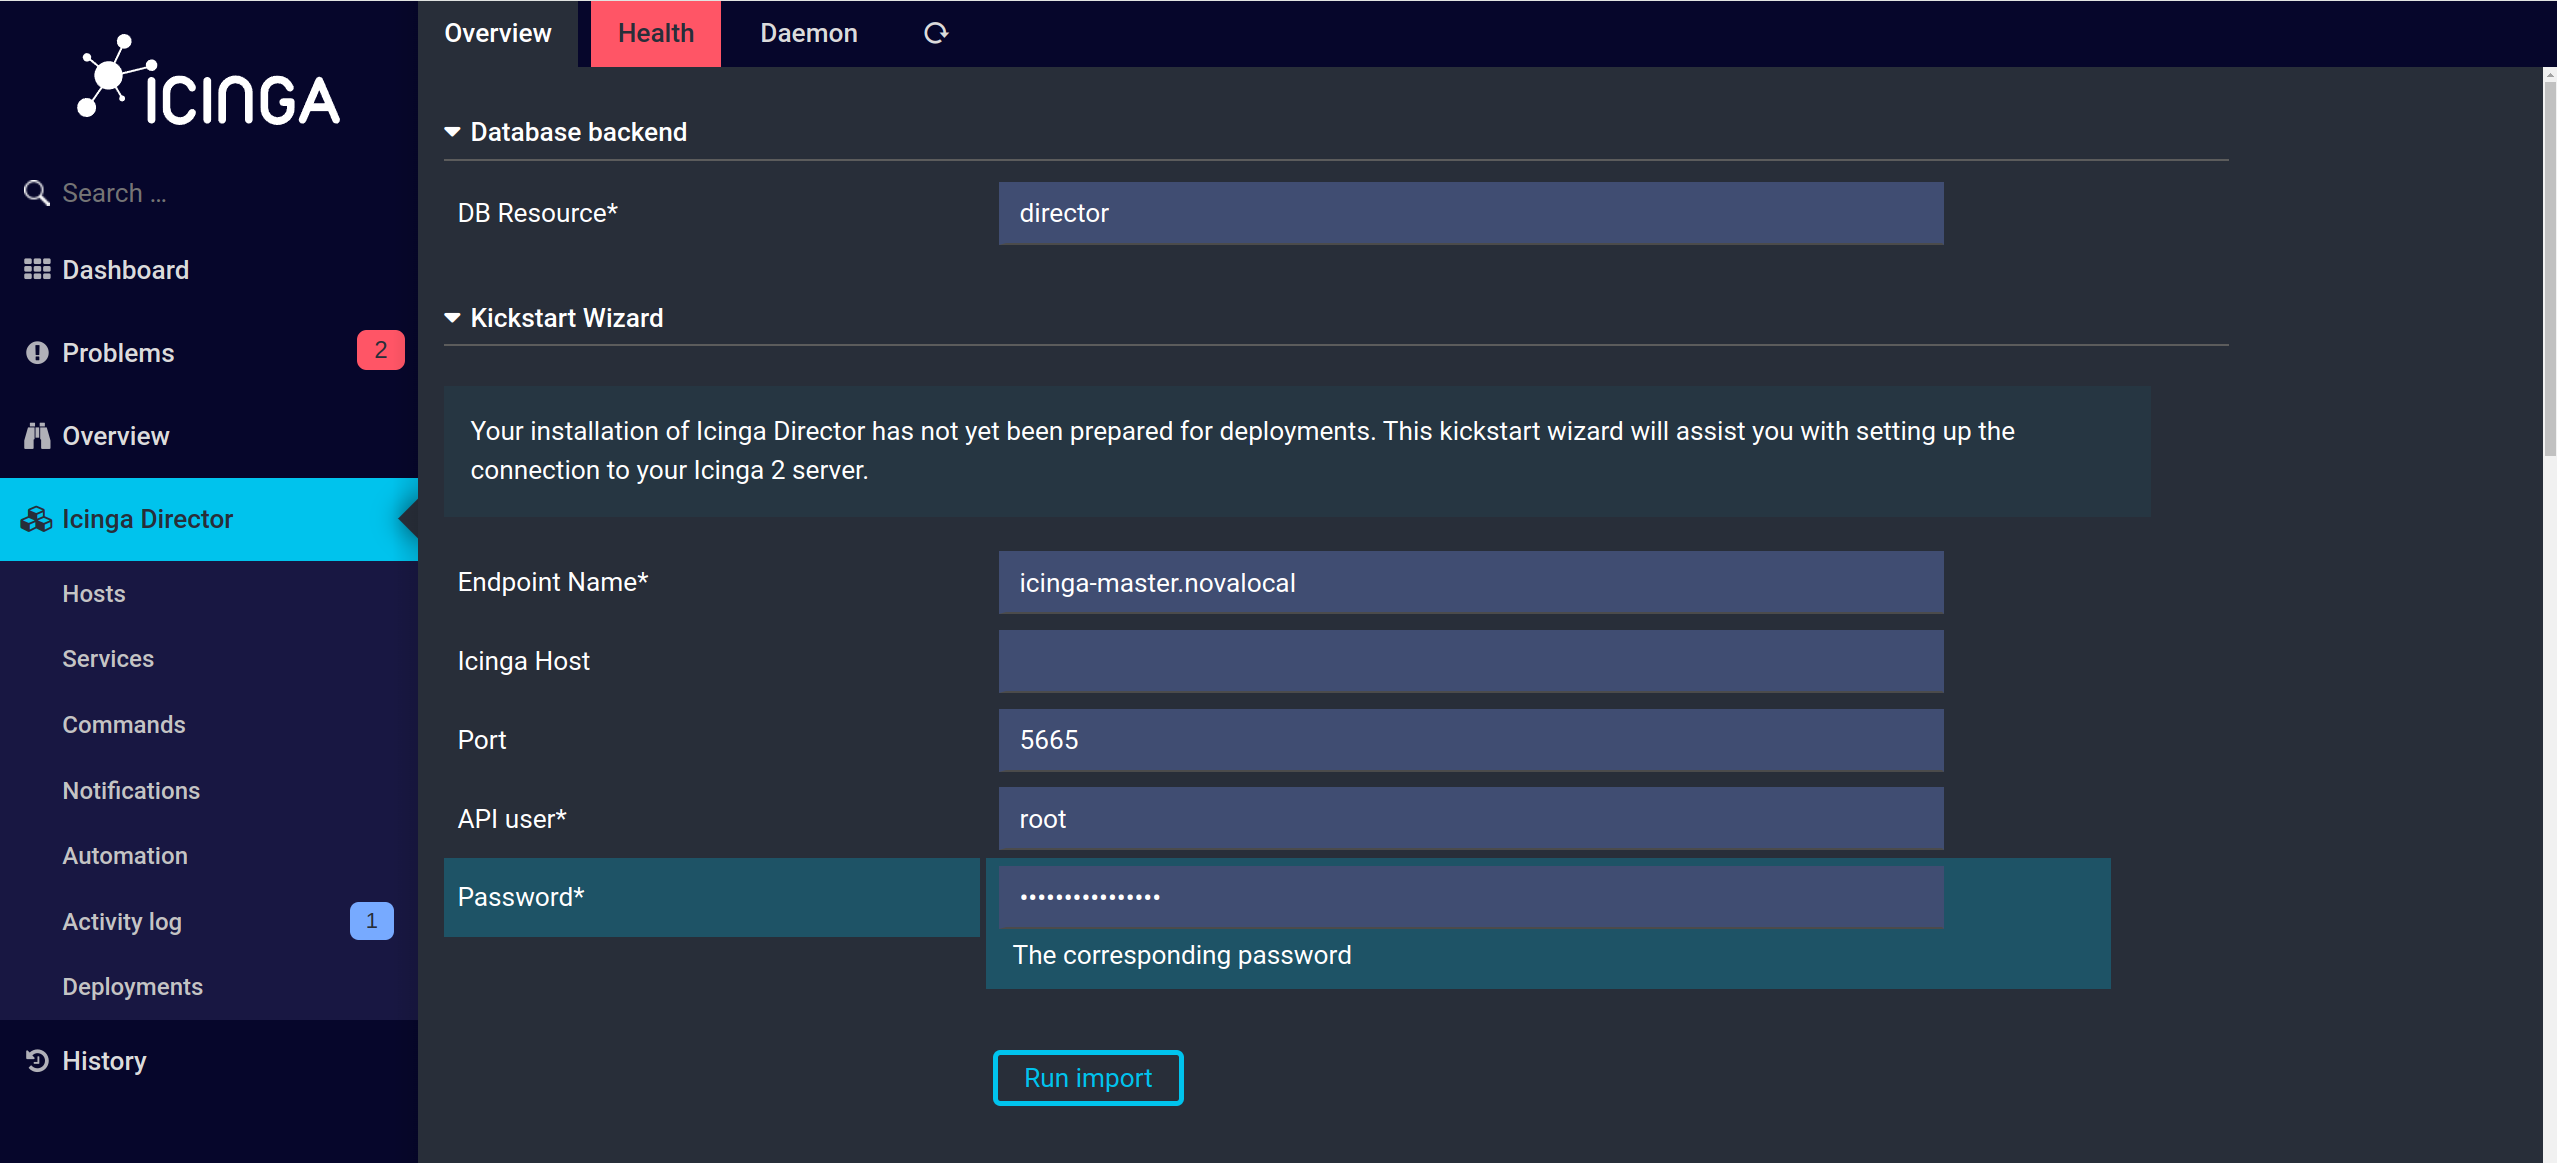Click the Endpoint Name field
The width and height of the screenshot is (2557, 1163).
[1471, 583]
